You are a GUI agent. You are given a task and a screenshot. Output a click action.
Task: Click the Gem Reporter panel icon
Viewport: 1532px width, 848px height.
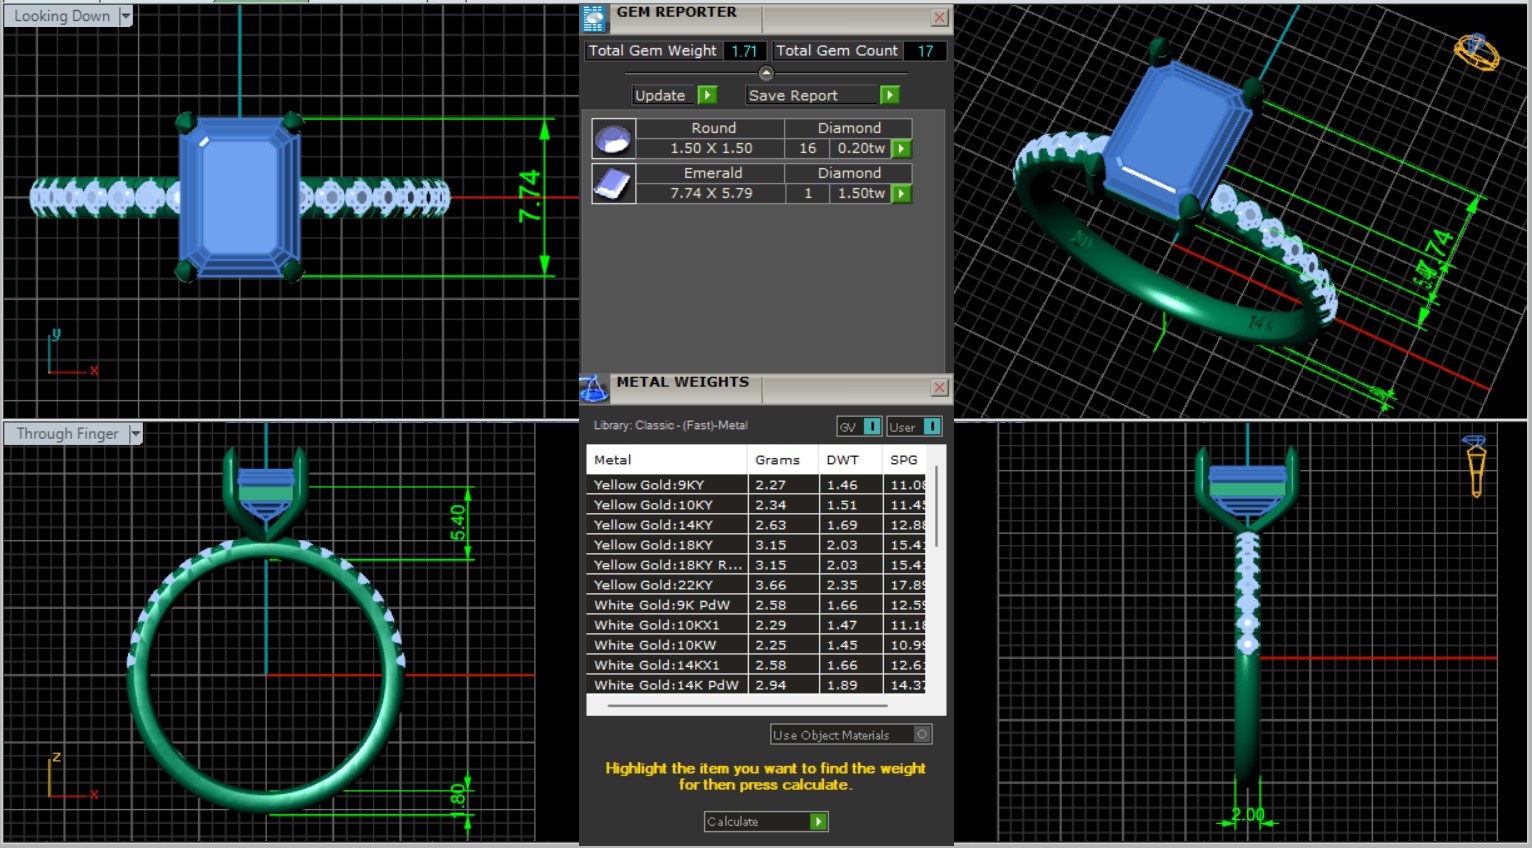[x=594, y=18]
